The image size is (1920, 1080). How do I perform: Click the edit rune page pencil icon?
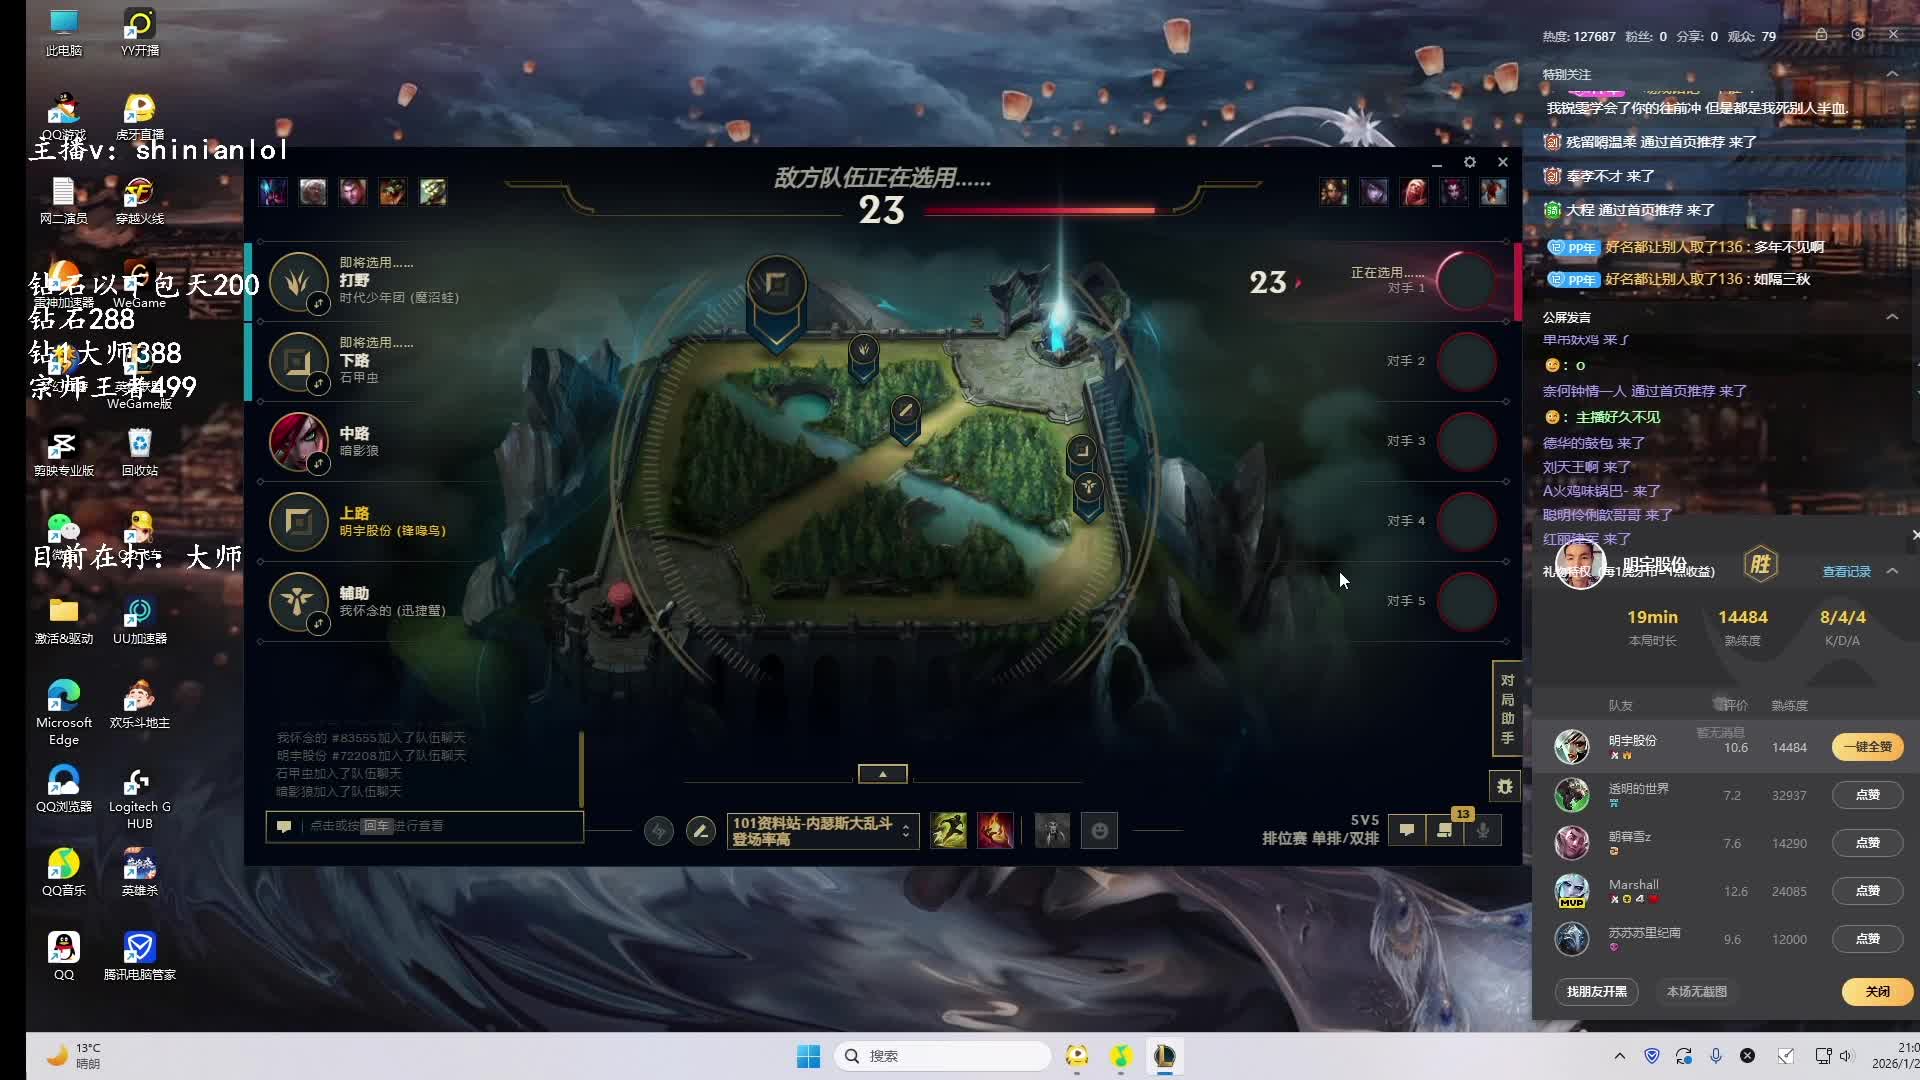[x=700, y=830]
